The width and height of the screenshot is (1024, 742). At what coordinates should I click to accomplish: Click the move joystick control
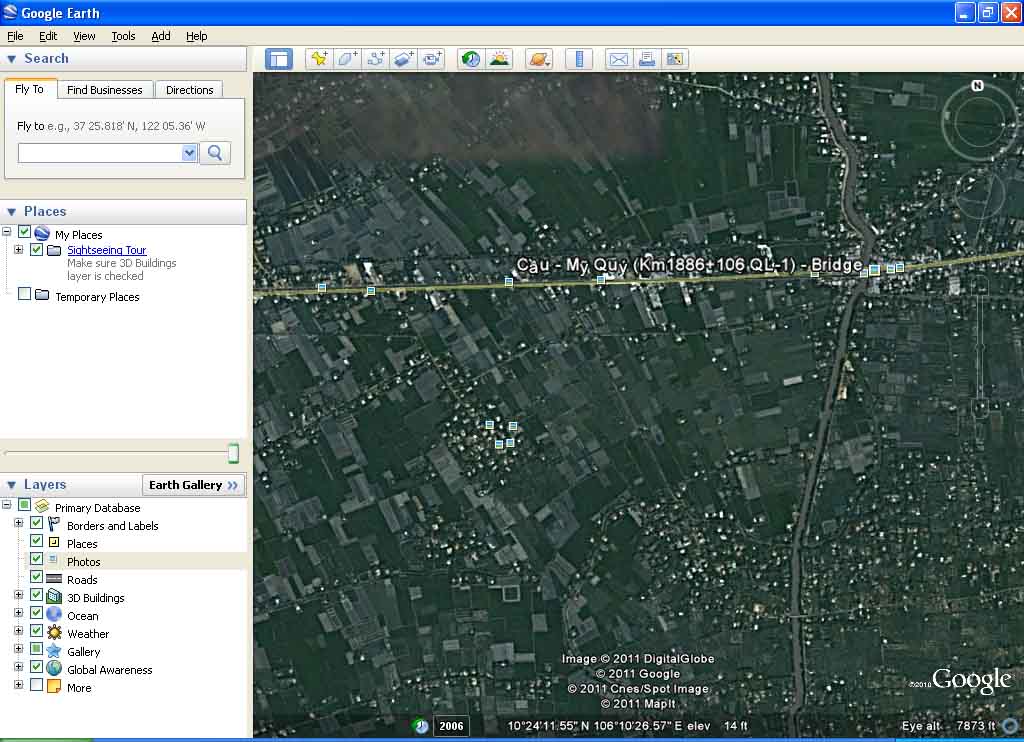tap(979, 195)
